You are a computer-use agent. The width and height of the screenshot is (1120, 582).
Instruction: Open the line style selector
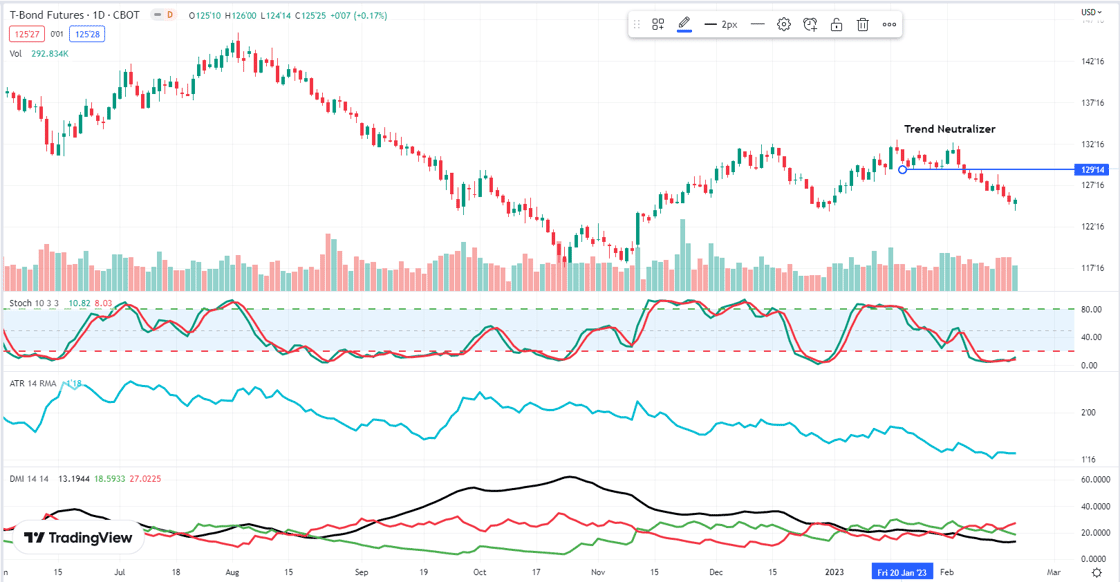click(x=758, y=24)
